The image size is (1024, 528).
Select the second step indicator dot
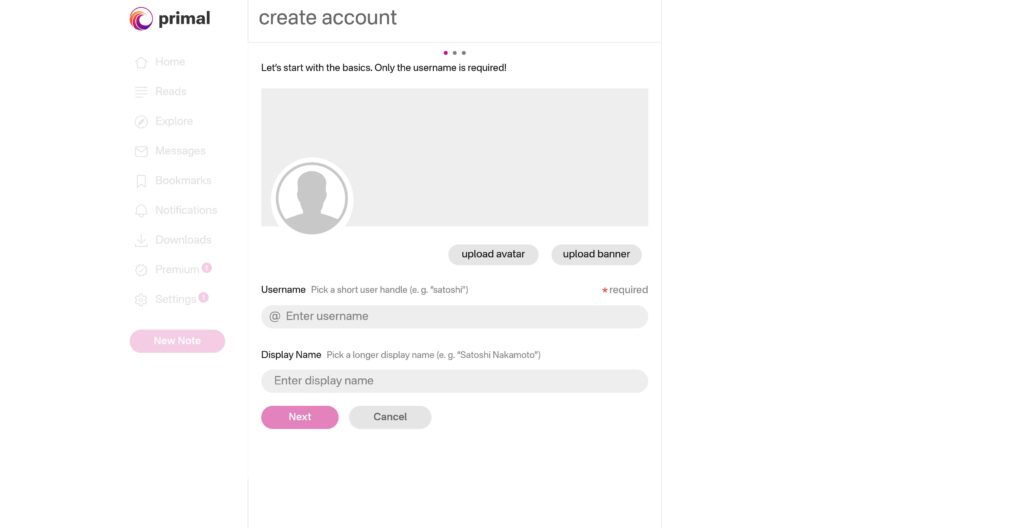click(455, 53)
